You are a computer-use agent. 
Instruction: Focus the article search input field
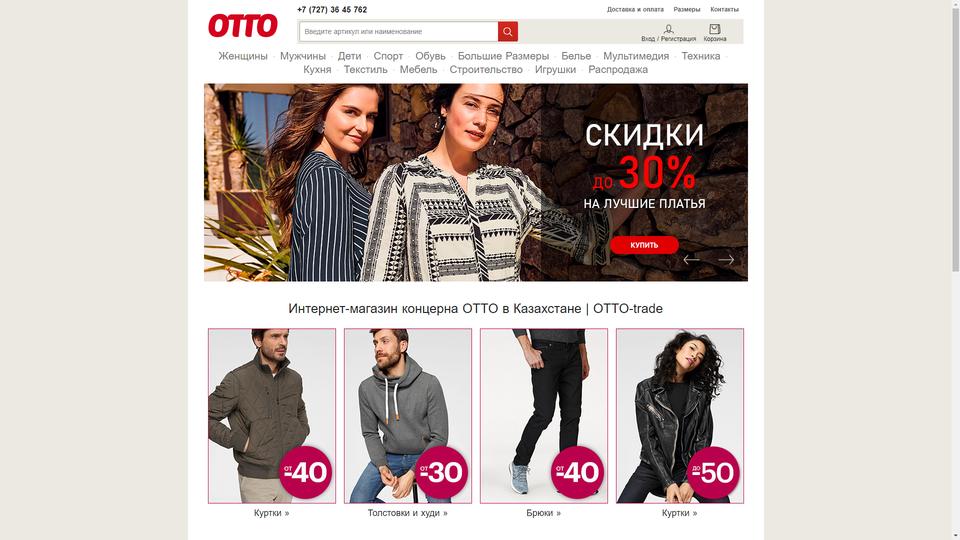click(x=399, y=31)
